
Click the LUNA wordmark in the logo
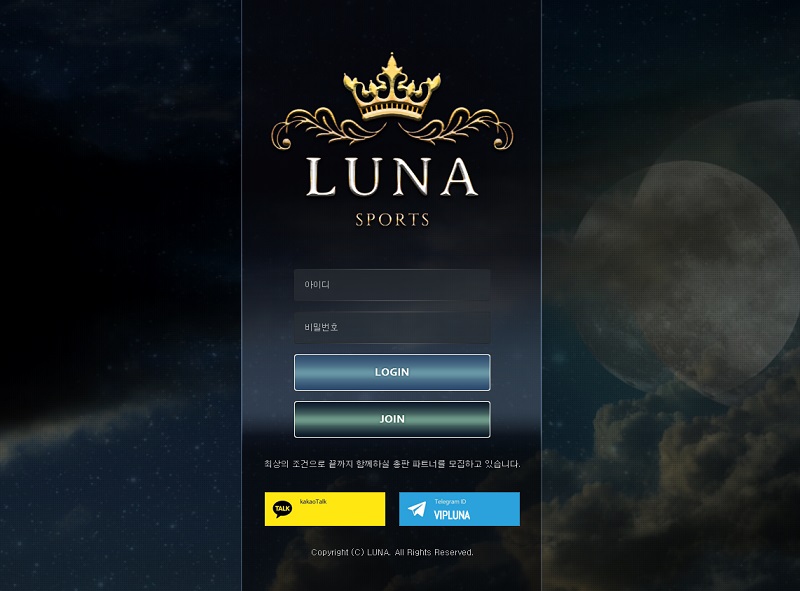(392, 177)
